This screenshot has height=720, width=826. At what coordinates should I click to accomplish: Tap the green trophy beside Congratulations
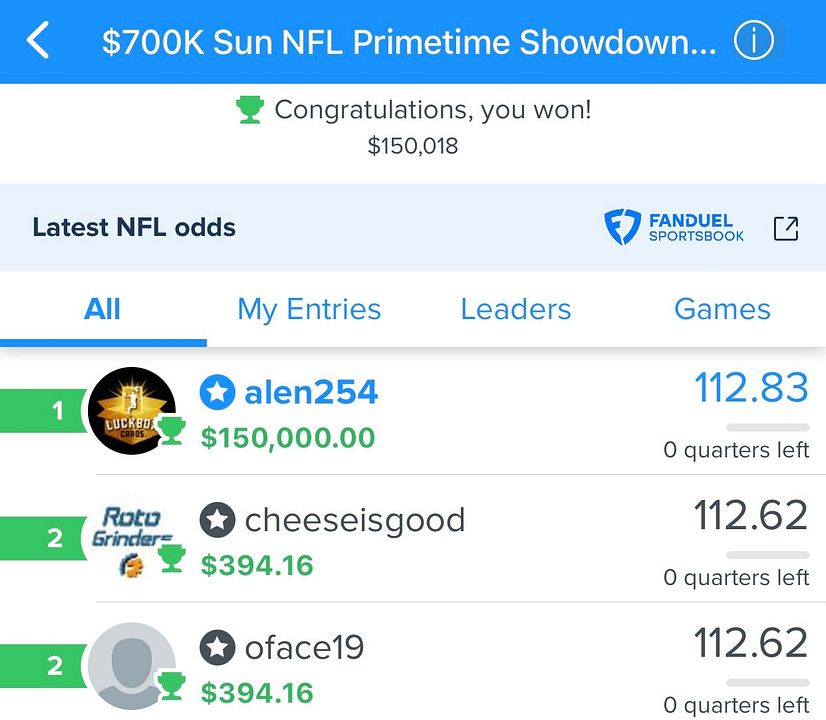(250, 110)
